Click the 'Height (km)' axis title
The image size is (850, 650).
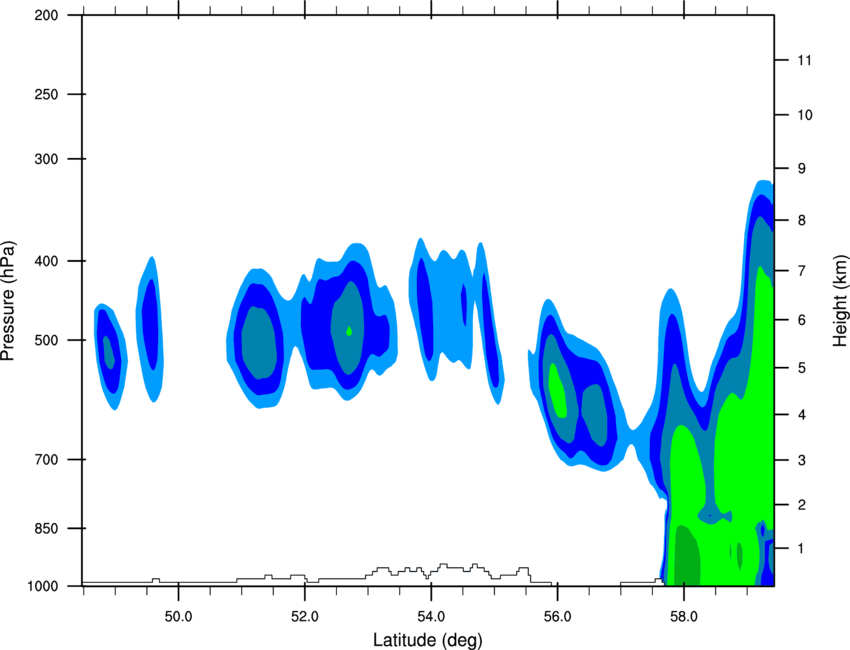[x=840, y=300]
